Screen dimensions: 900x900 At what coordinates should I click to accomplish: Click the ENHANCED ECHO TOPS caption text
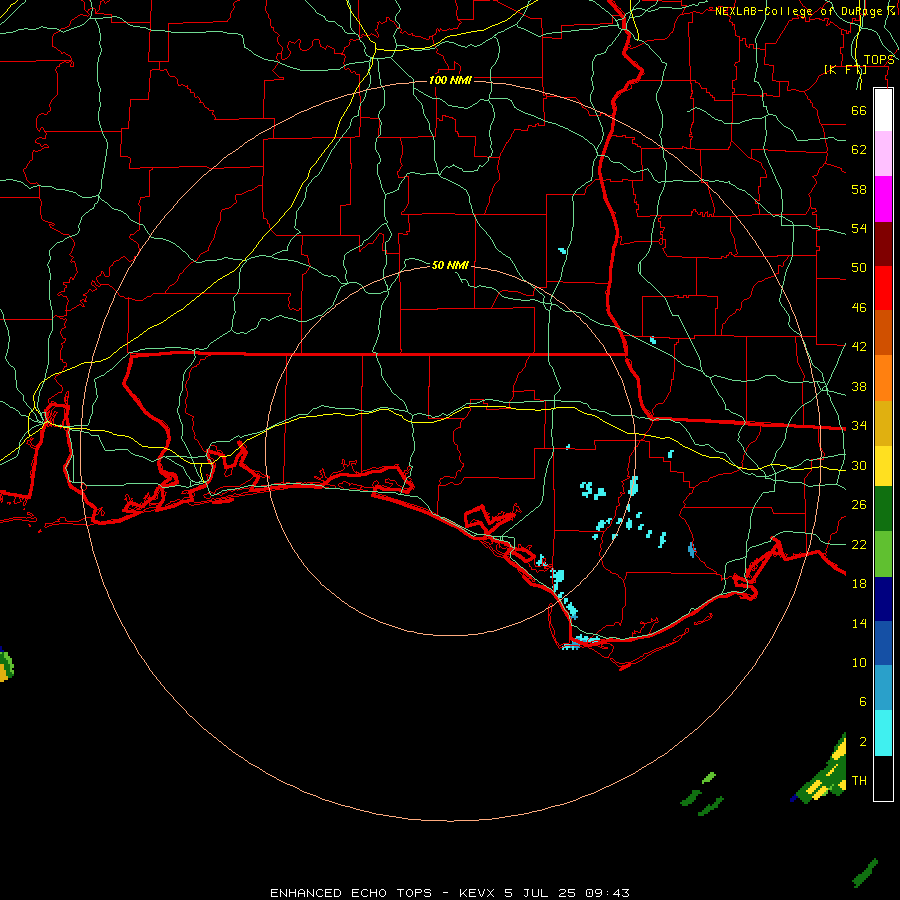pyautogui.click(x=351, y=893)
